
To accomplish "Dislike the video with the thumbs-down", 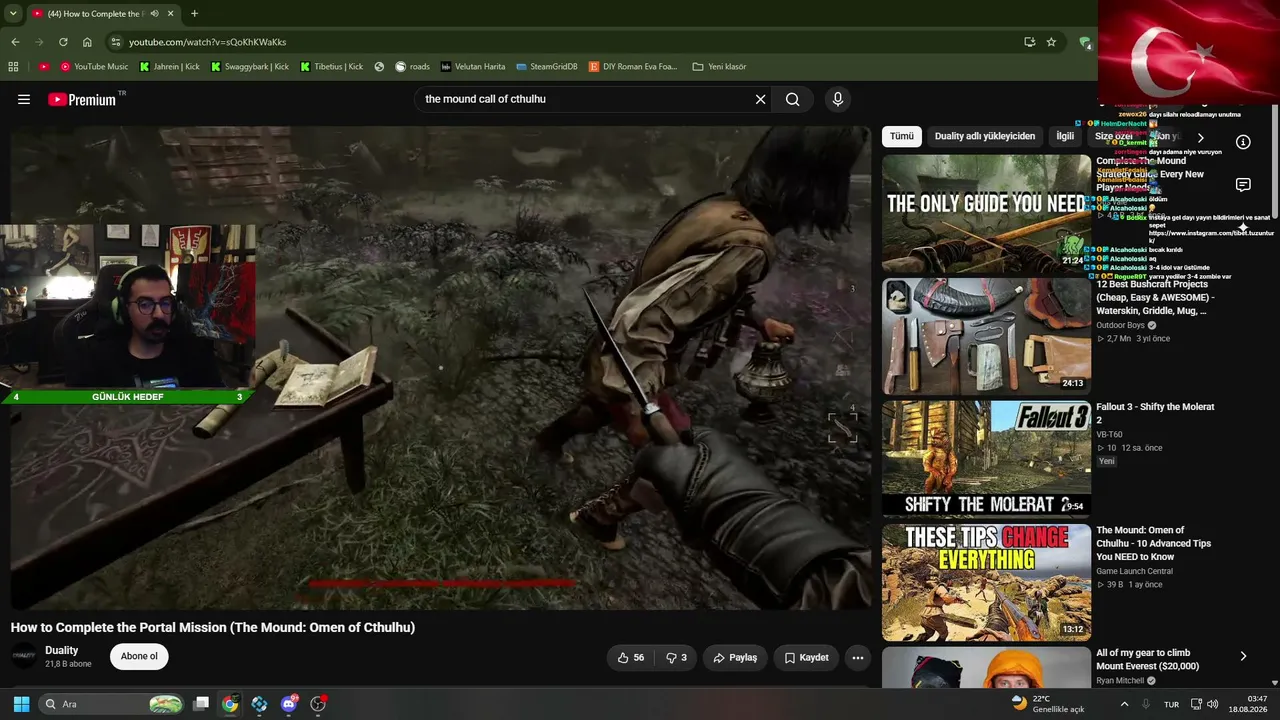I will [676, 657].
